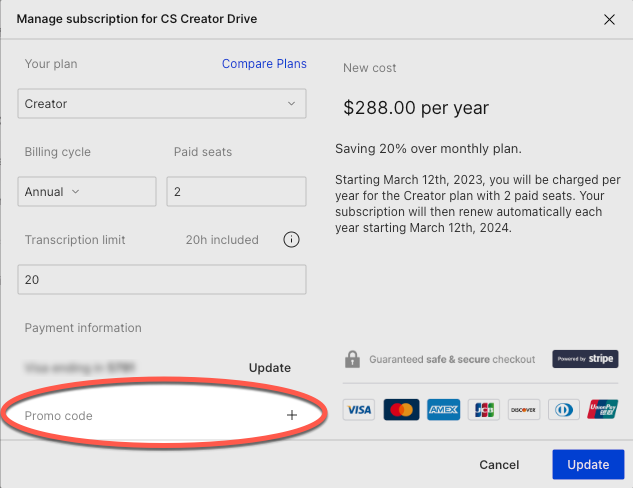The width and height of the screenshot is (633, 488).
Task: Click the American Express card logo
Action: pyautogui.click(x=442, y=409)
